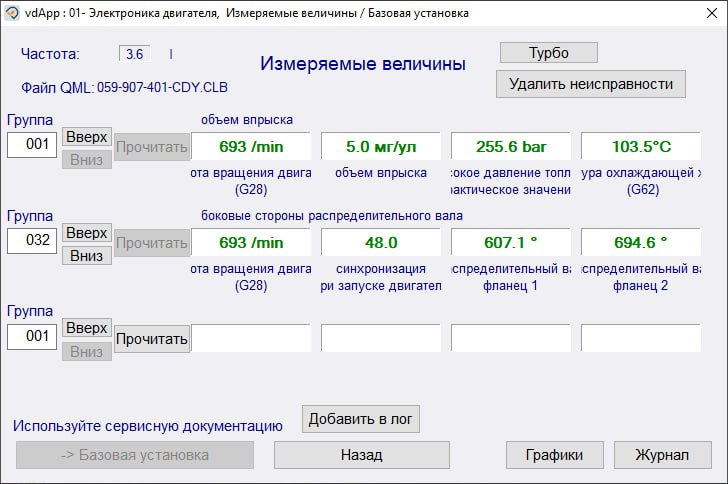Click the enabled Прочитать button in the bottom group
This screenshot has height=484, width=728.
coord(152,339)
